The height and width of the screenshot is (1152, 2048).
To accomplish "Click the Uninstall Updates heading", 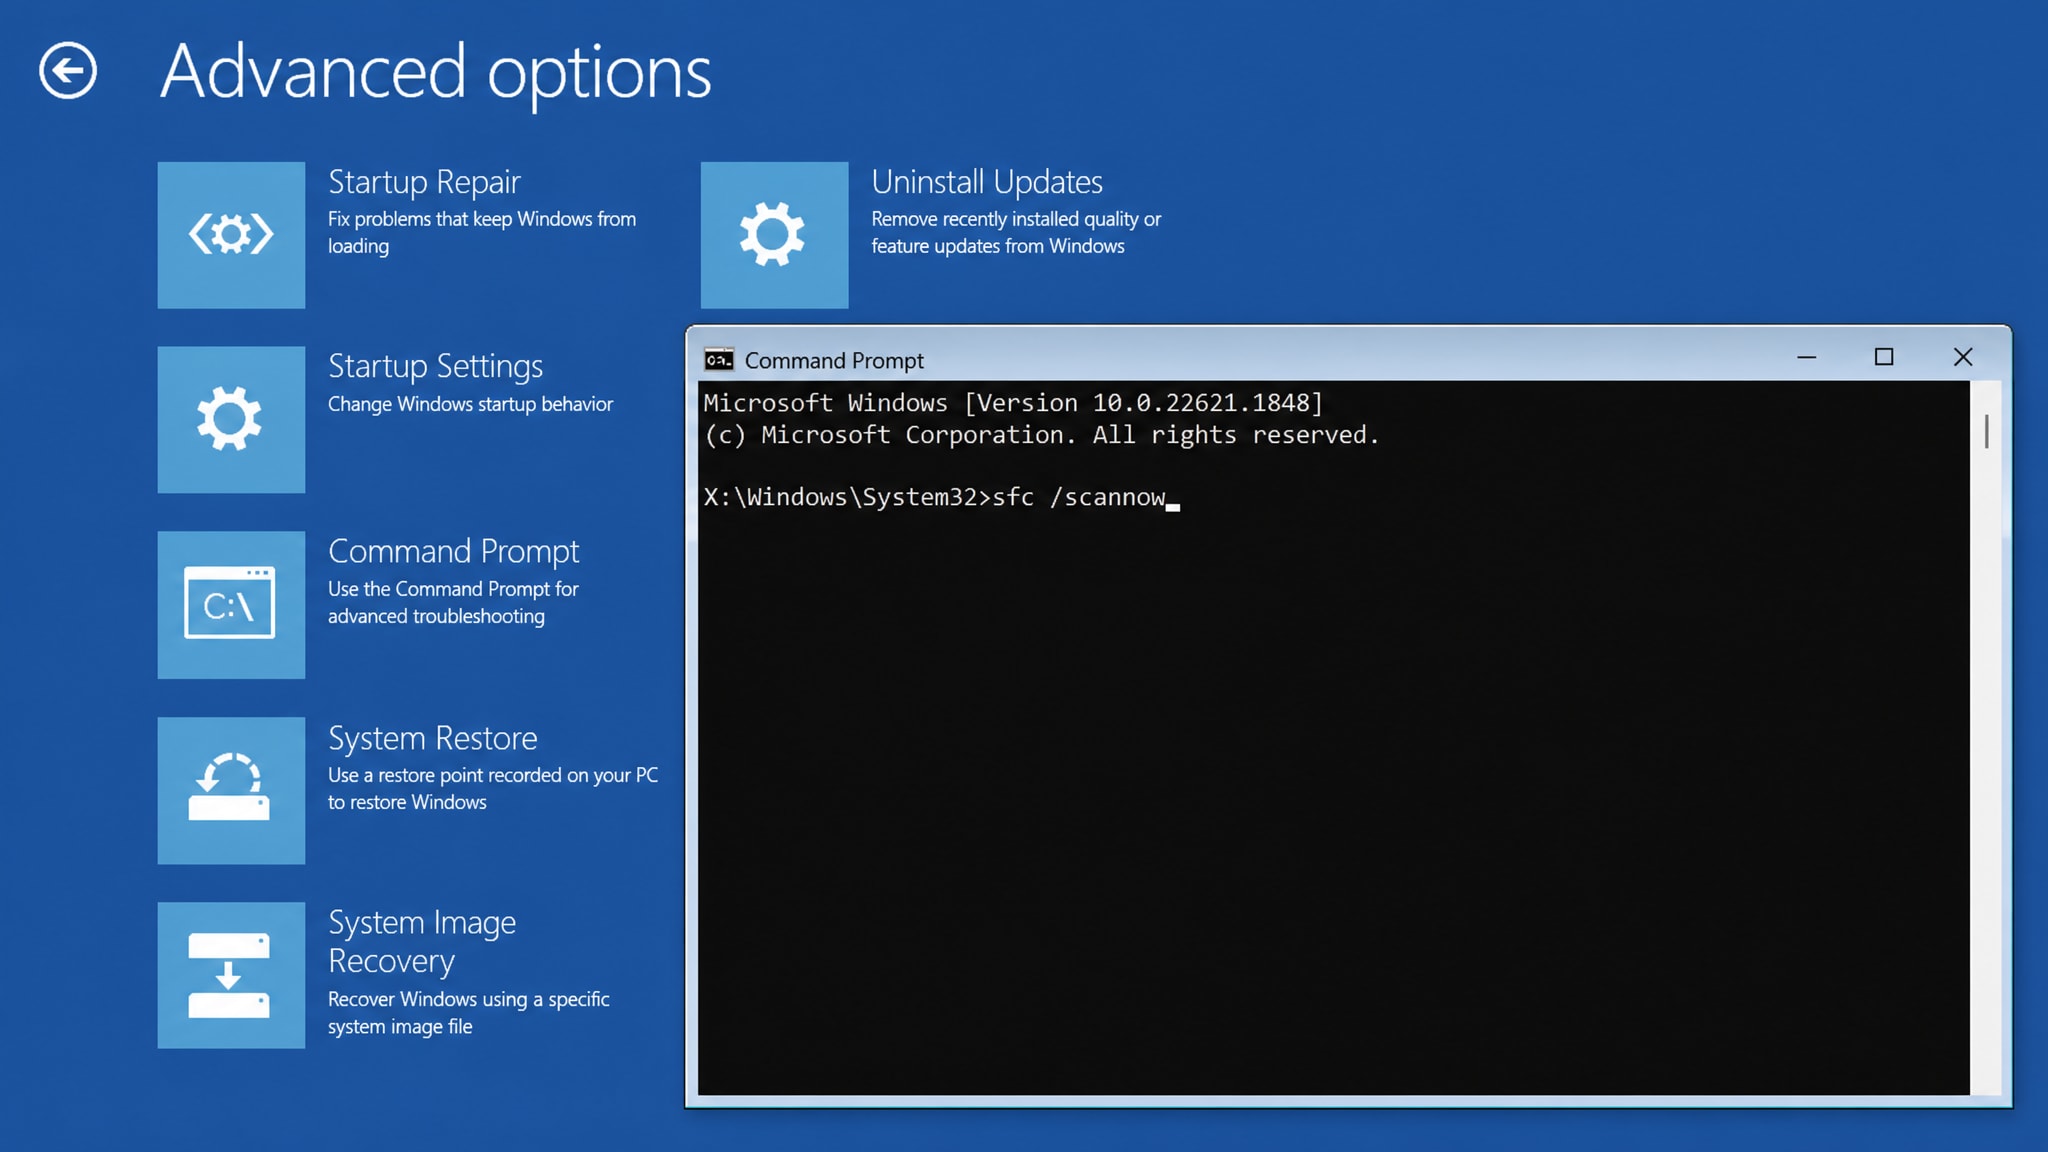I will [x=987, y=182].
